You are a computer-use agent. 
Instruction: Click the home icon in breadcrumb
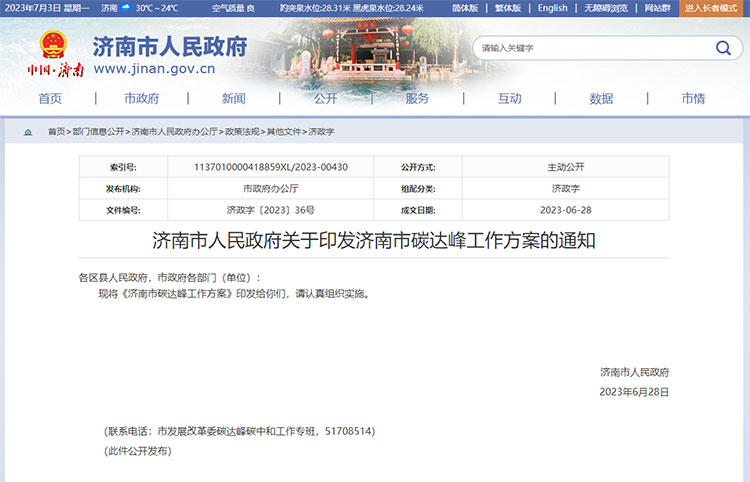tap(27, 131)
